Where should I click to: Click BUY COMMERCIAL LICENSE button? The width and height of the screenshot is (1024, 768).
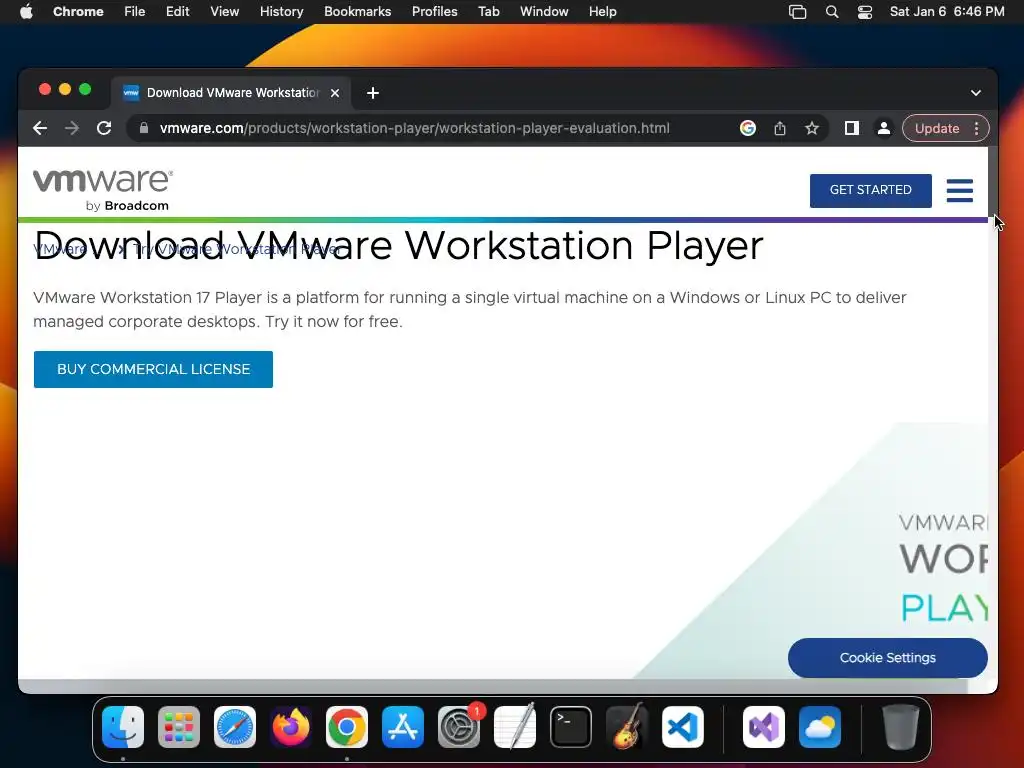pos(153,369)
